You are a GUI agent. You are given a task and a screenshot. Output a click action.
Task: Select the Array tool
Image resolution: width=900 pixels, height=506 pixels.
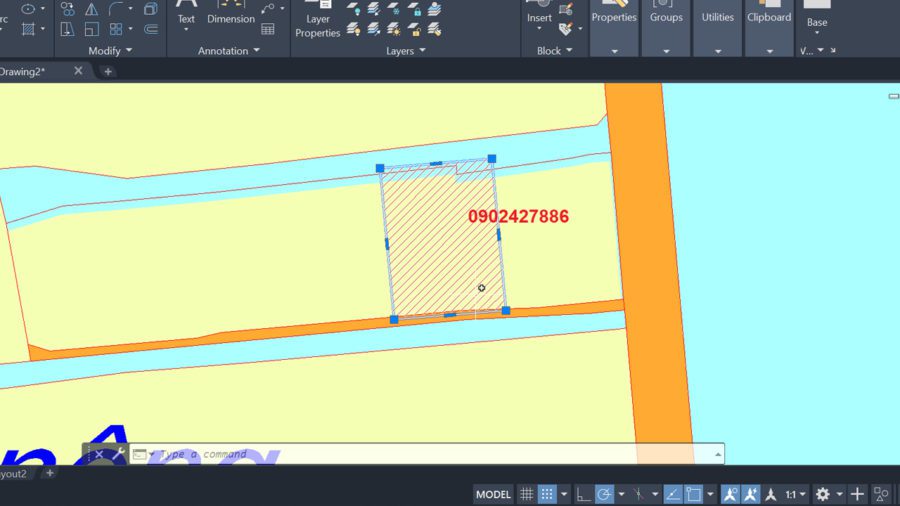click(x=116, y=29)
